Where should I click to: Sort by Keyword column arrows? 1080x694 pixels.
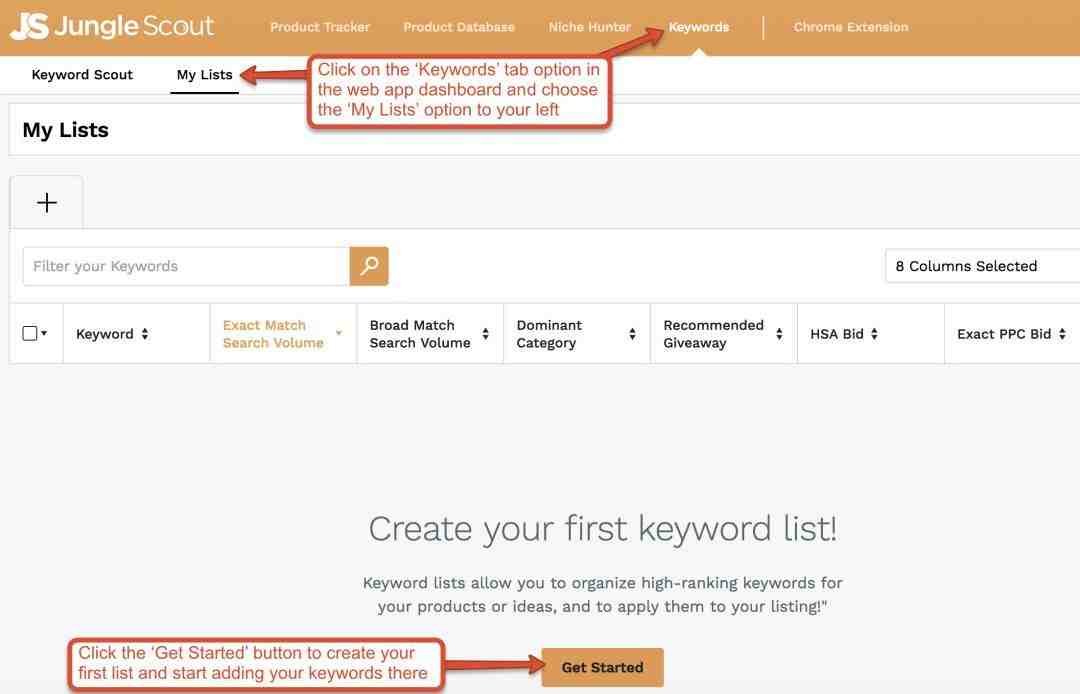(x=145, y=334)
